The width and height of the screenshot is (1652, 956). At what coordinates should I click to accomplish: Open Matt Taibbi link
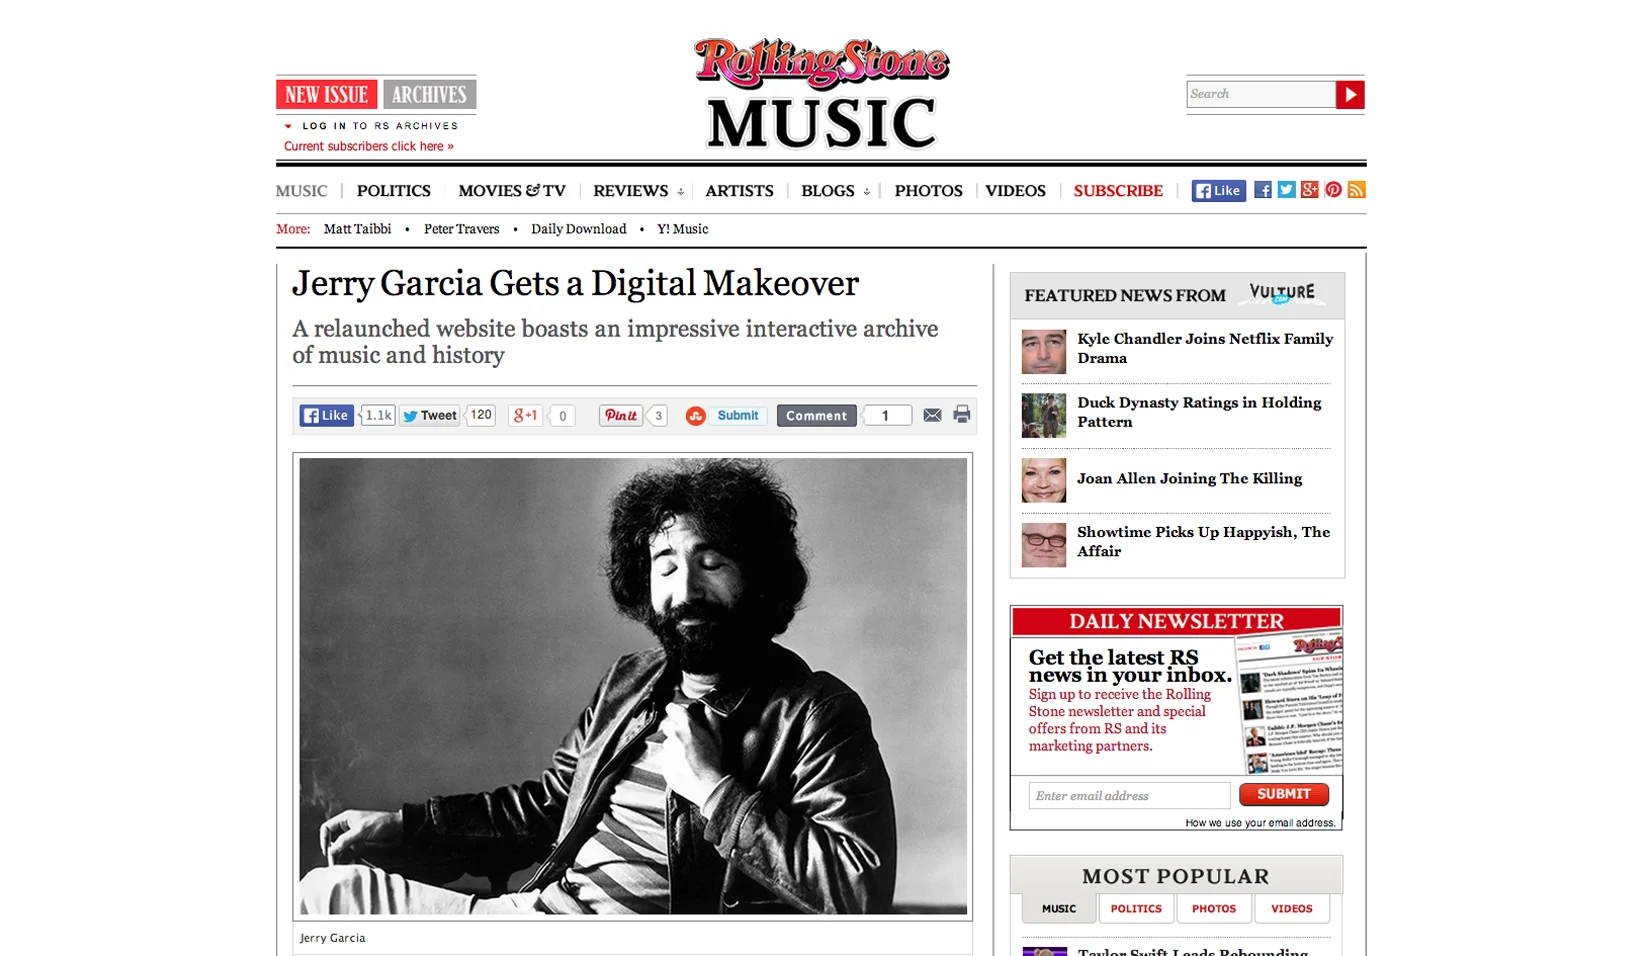[x=357, y=229]
